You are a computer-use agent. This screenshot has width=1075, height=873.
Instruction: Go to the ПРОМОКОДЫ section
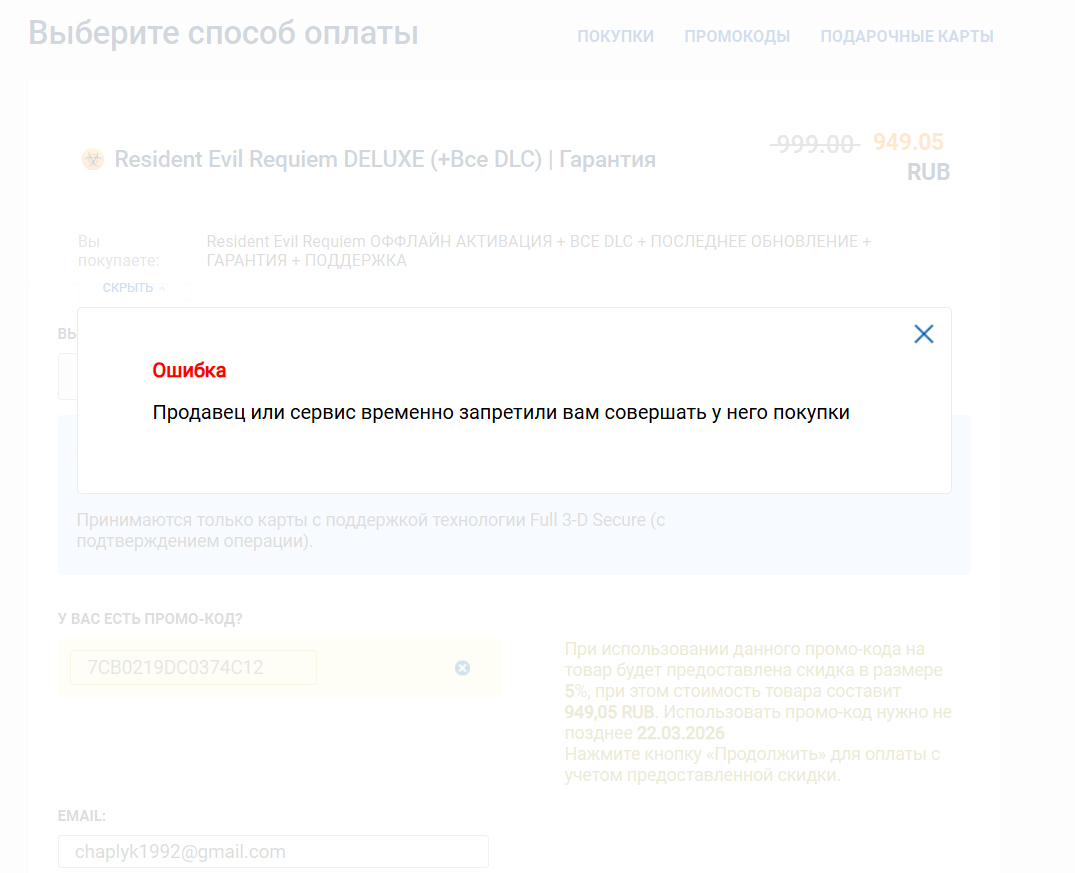[x=737, y=36]
